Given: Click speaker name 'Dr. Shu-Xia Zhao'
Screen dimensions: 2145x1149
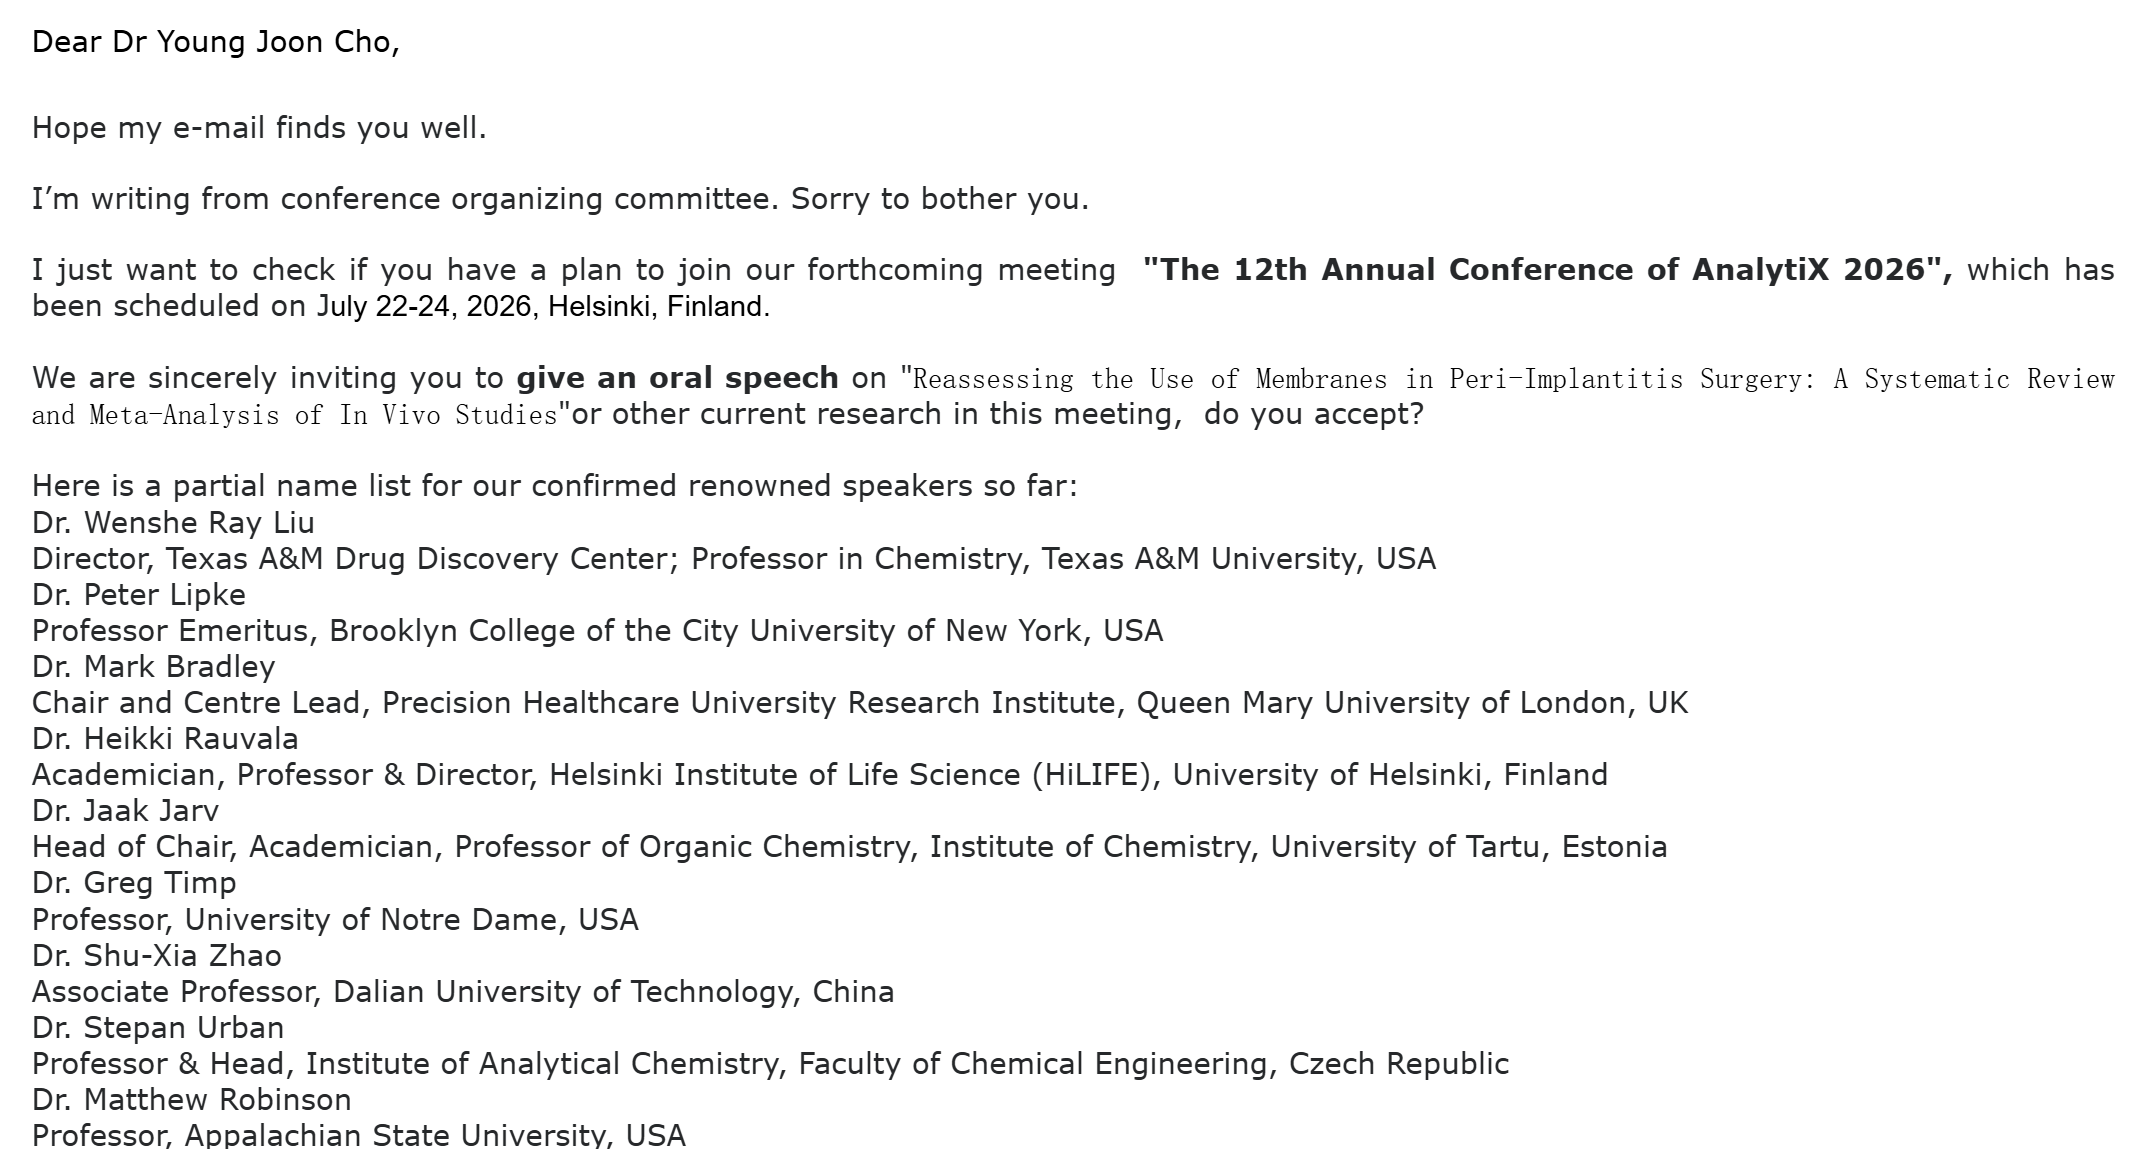Looking at the screenshot, I should click(157, 955).
